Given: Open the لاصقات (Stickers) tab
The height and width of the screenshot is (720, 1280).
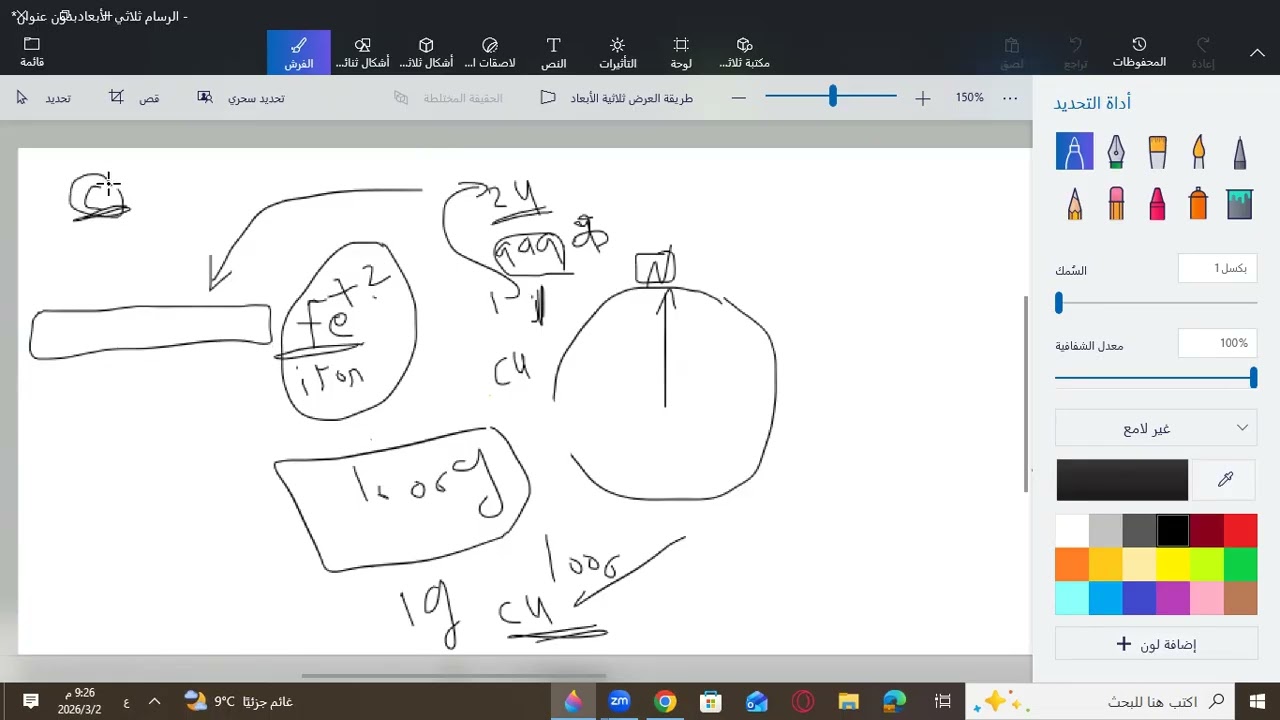Looking at the screenshot, I should 490,53.
